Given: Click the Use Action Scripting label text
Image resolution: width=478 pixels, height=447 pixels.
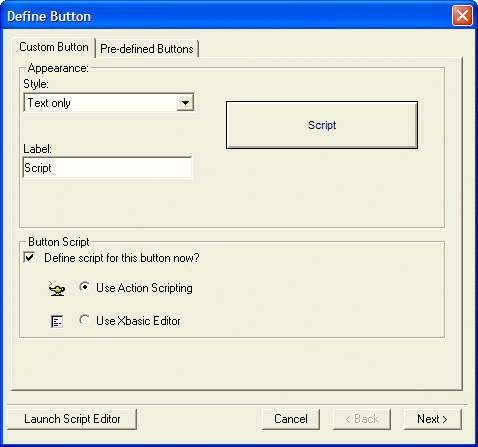Looking at the screenshot, I should tap(144, 288).
